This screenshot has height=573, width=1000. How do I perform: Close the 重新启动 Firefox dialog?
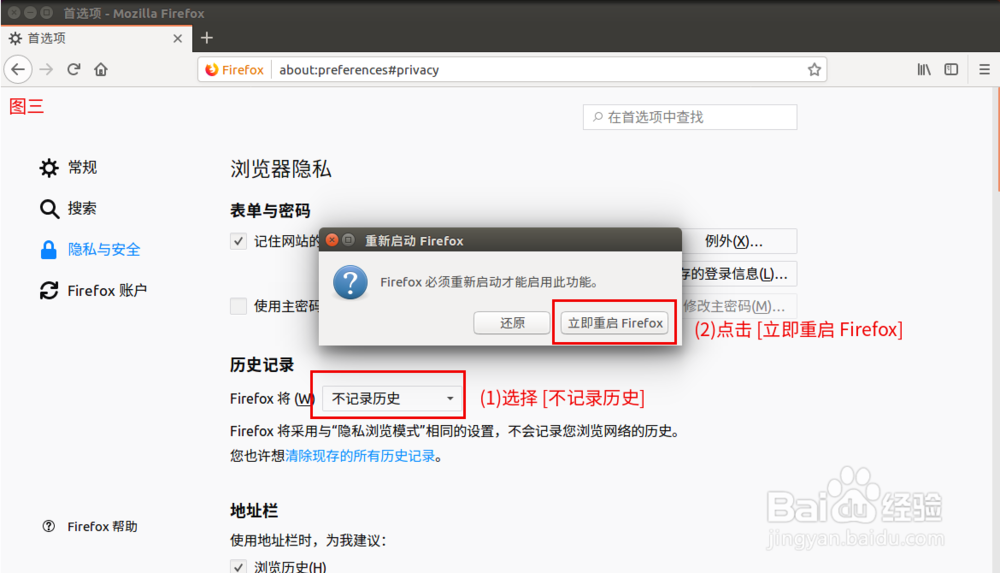pos(332,240)
